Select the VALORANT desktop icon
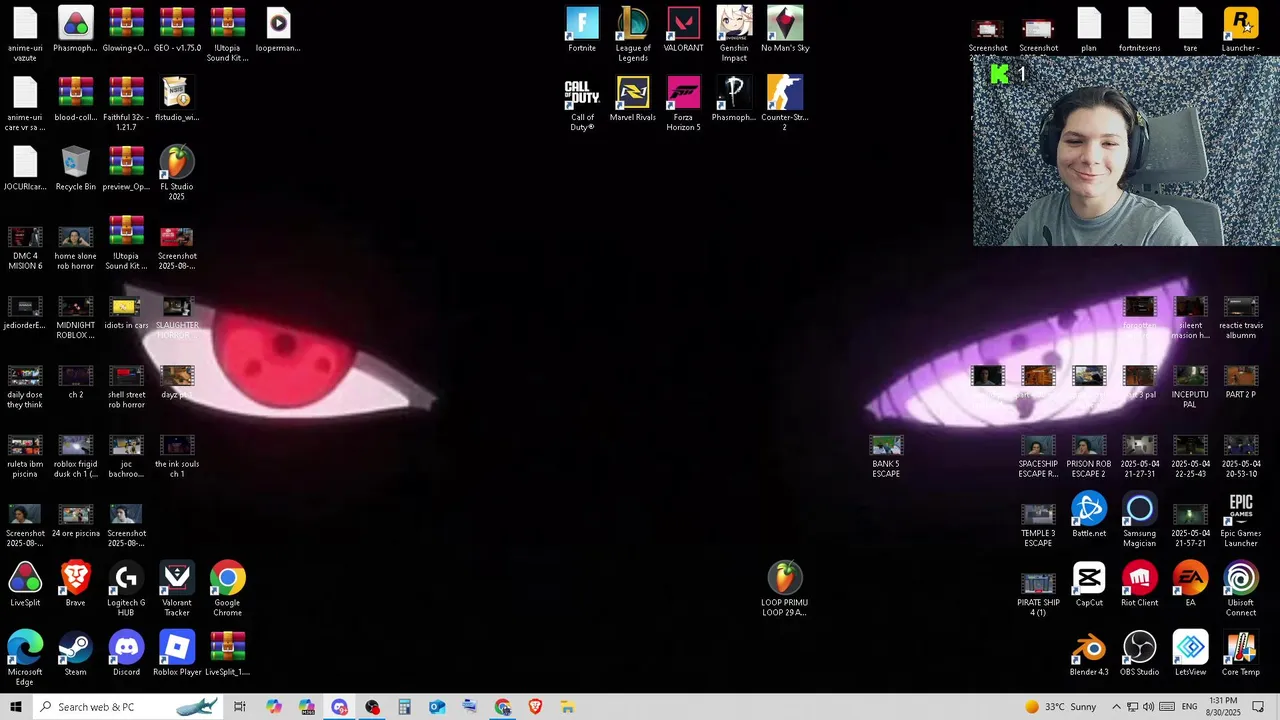 coord(684,30)
